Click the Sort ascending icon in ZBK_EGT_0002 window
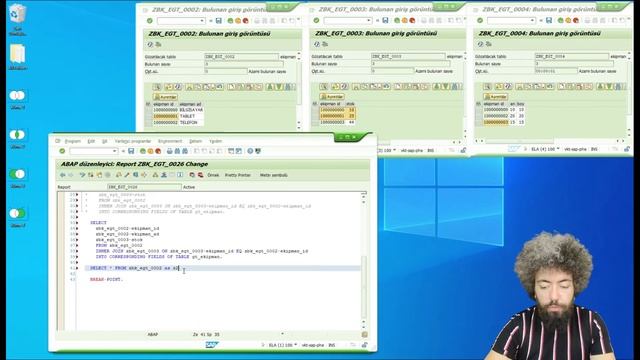 [270, 87]
